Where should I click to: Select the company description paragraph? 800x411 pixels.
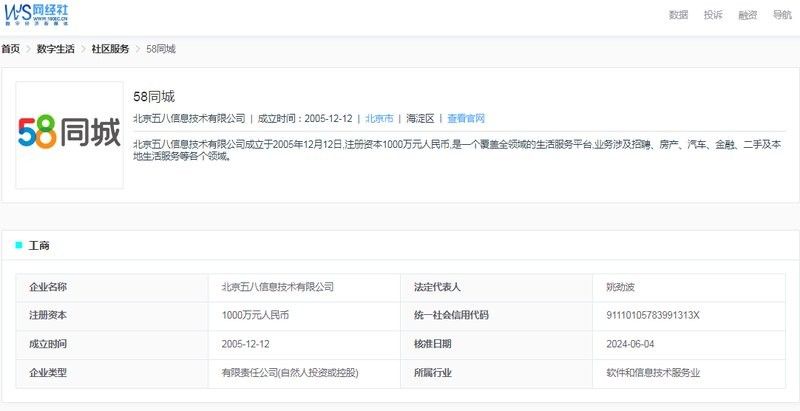(457, 151)
